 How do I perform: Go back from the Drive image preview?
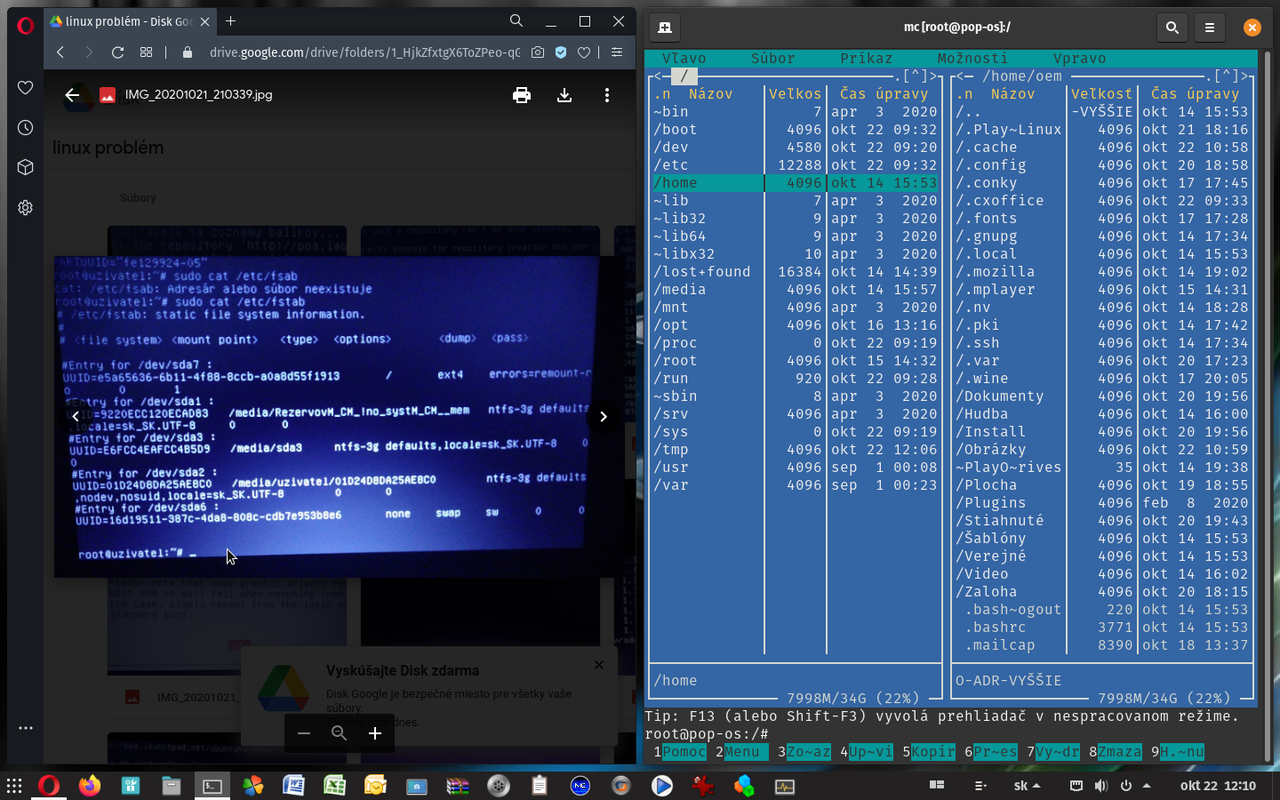pyautogui.click(x=72, y=95)
